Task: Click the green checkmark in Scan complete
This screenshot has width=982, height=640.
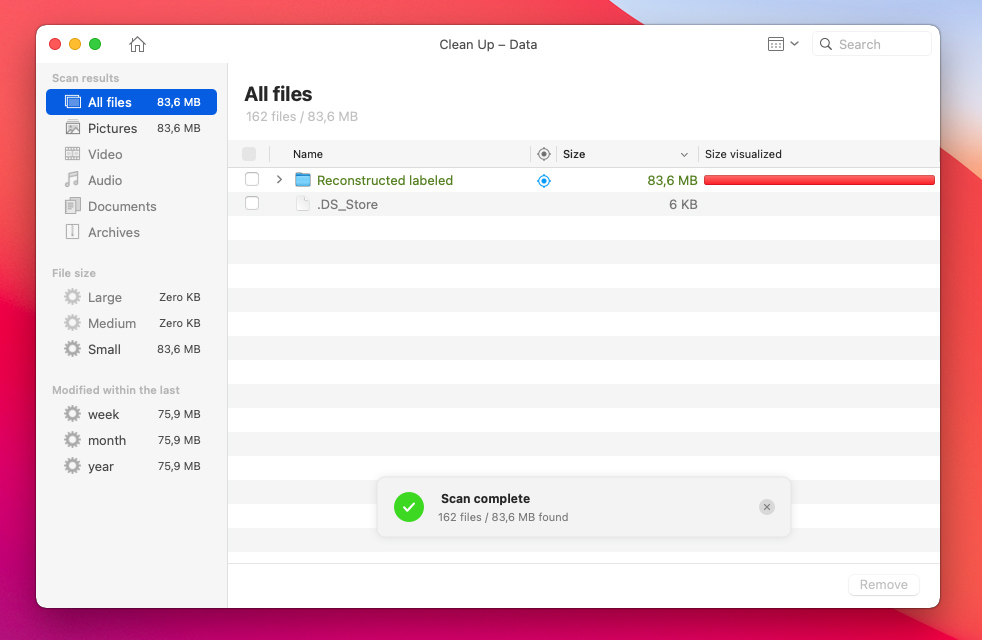Action: coord(409,507)
